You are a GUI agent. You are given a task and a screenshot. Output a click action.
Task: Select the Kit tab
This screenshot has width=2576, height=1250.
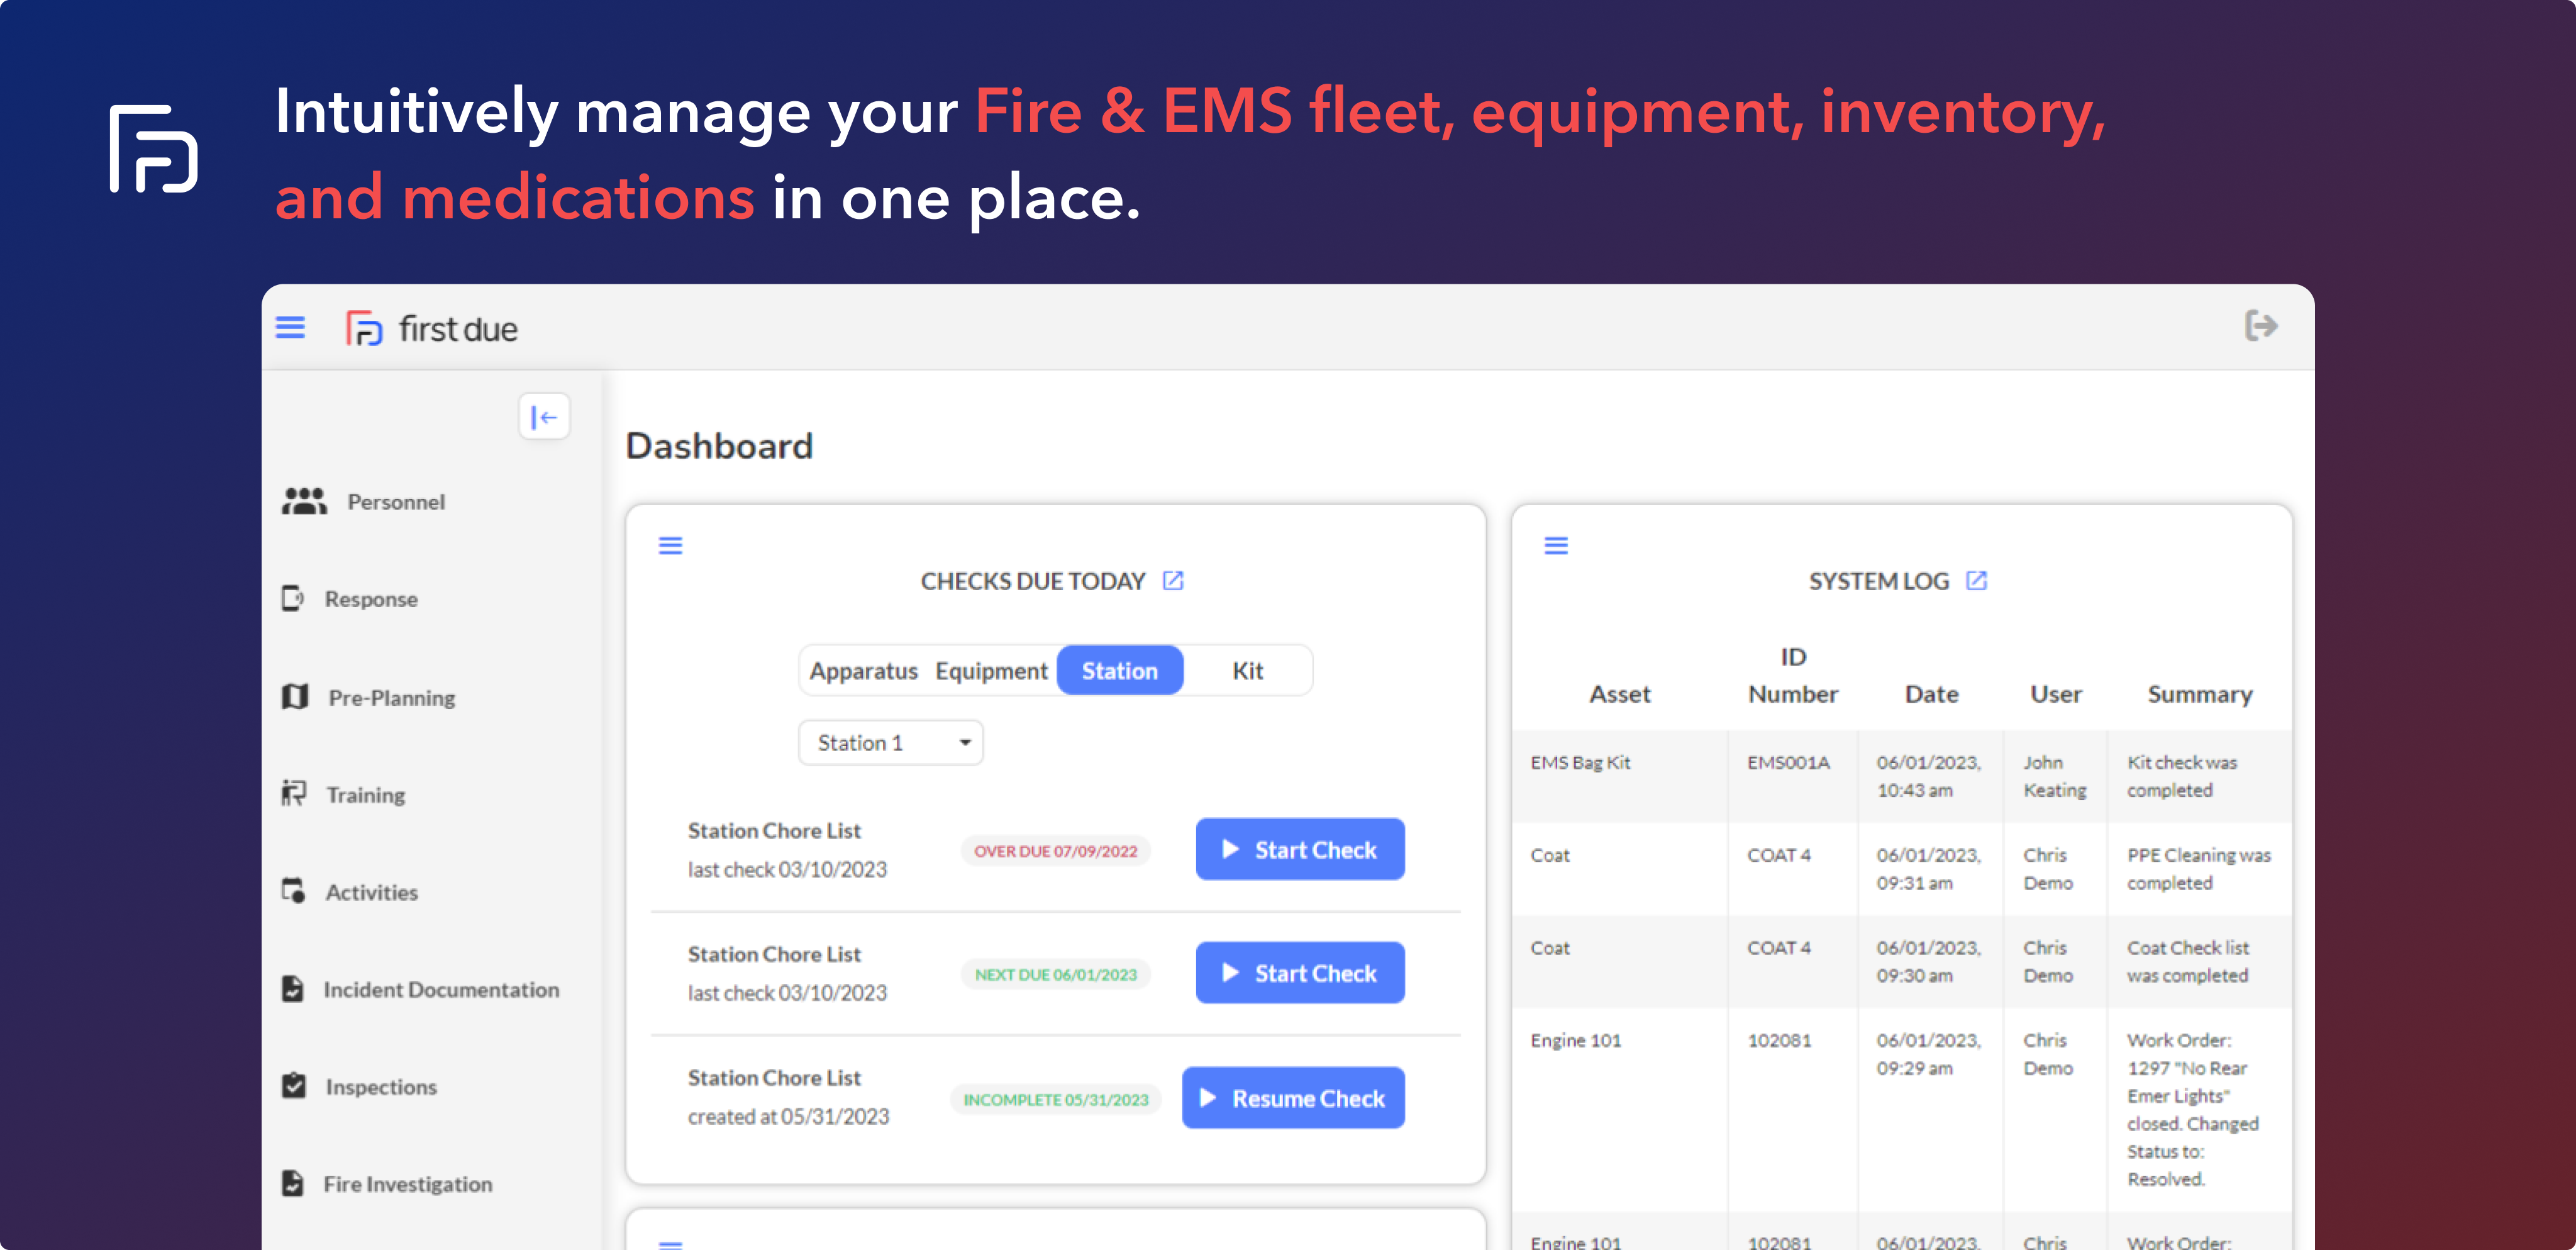tap(1247, 671)
